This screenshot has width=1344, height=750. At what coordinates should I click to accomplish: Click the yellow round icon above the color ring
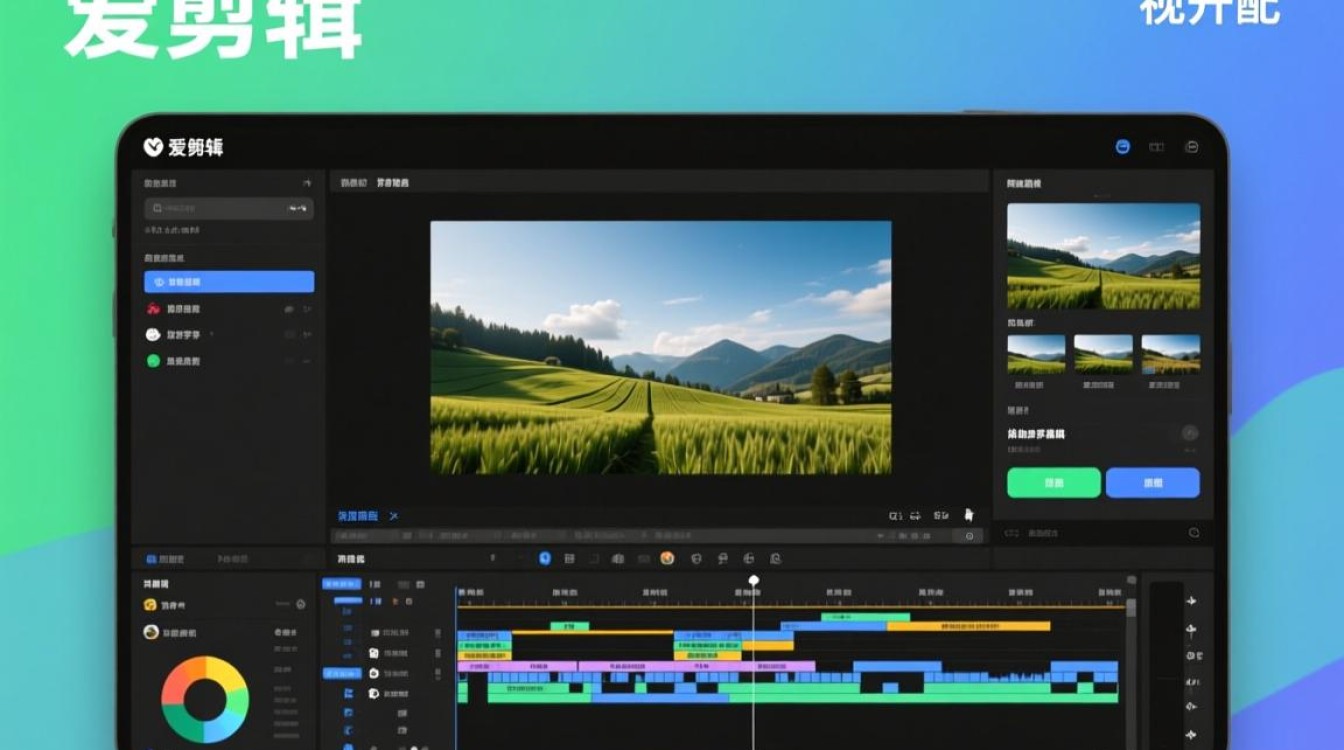point(150,605)
